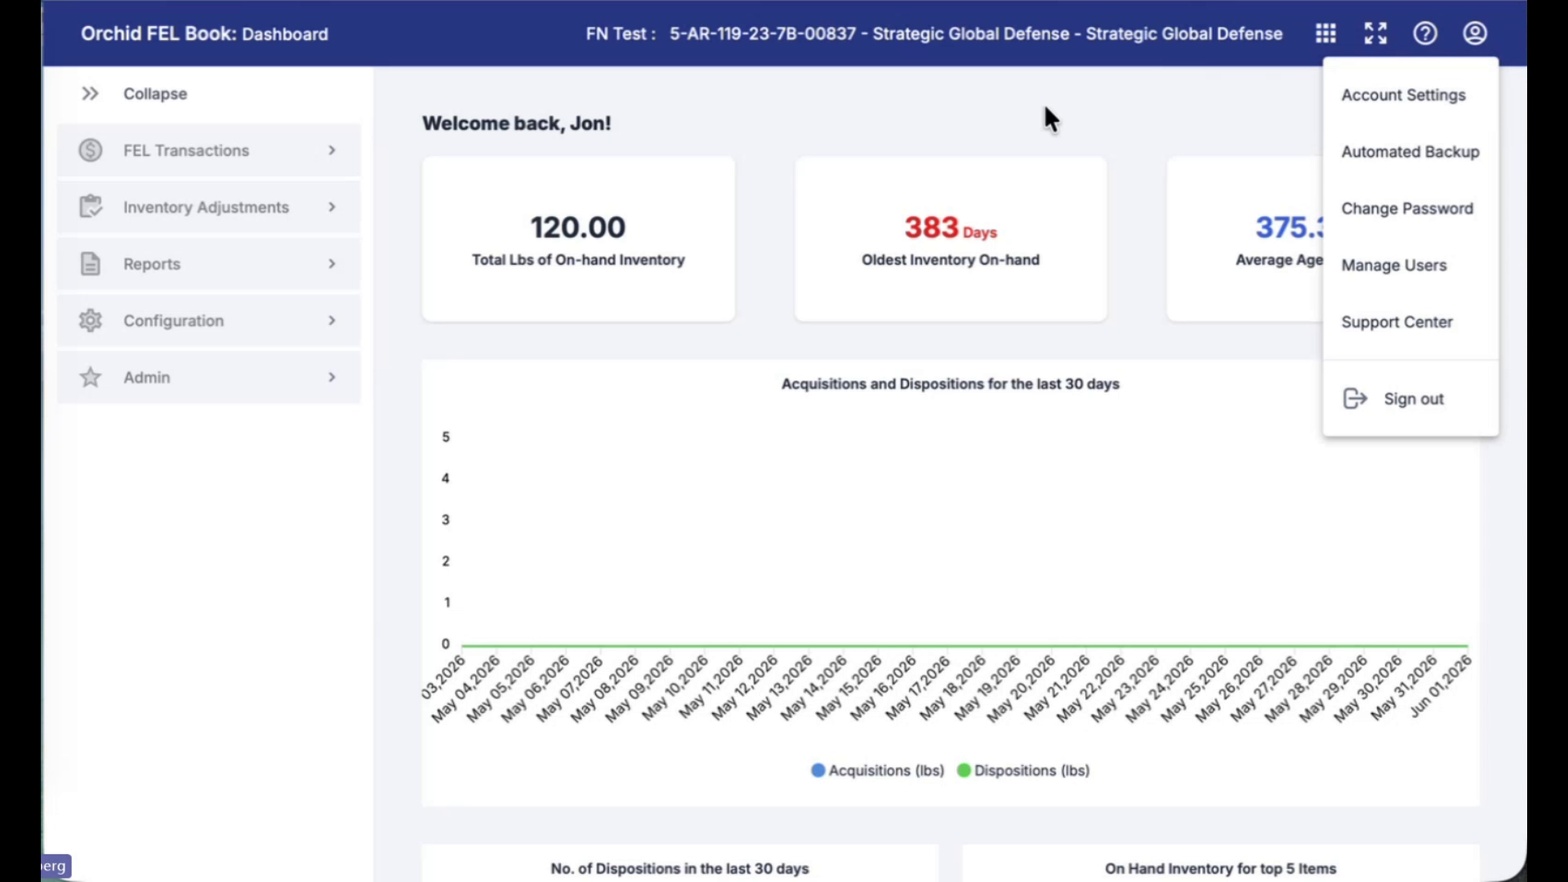Viewport: 1568px width, 882px height.
Task: Click the gear icon beside Configuration
Action: pos(90,320)
